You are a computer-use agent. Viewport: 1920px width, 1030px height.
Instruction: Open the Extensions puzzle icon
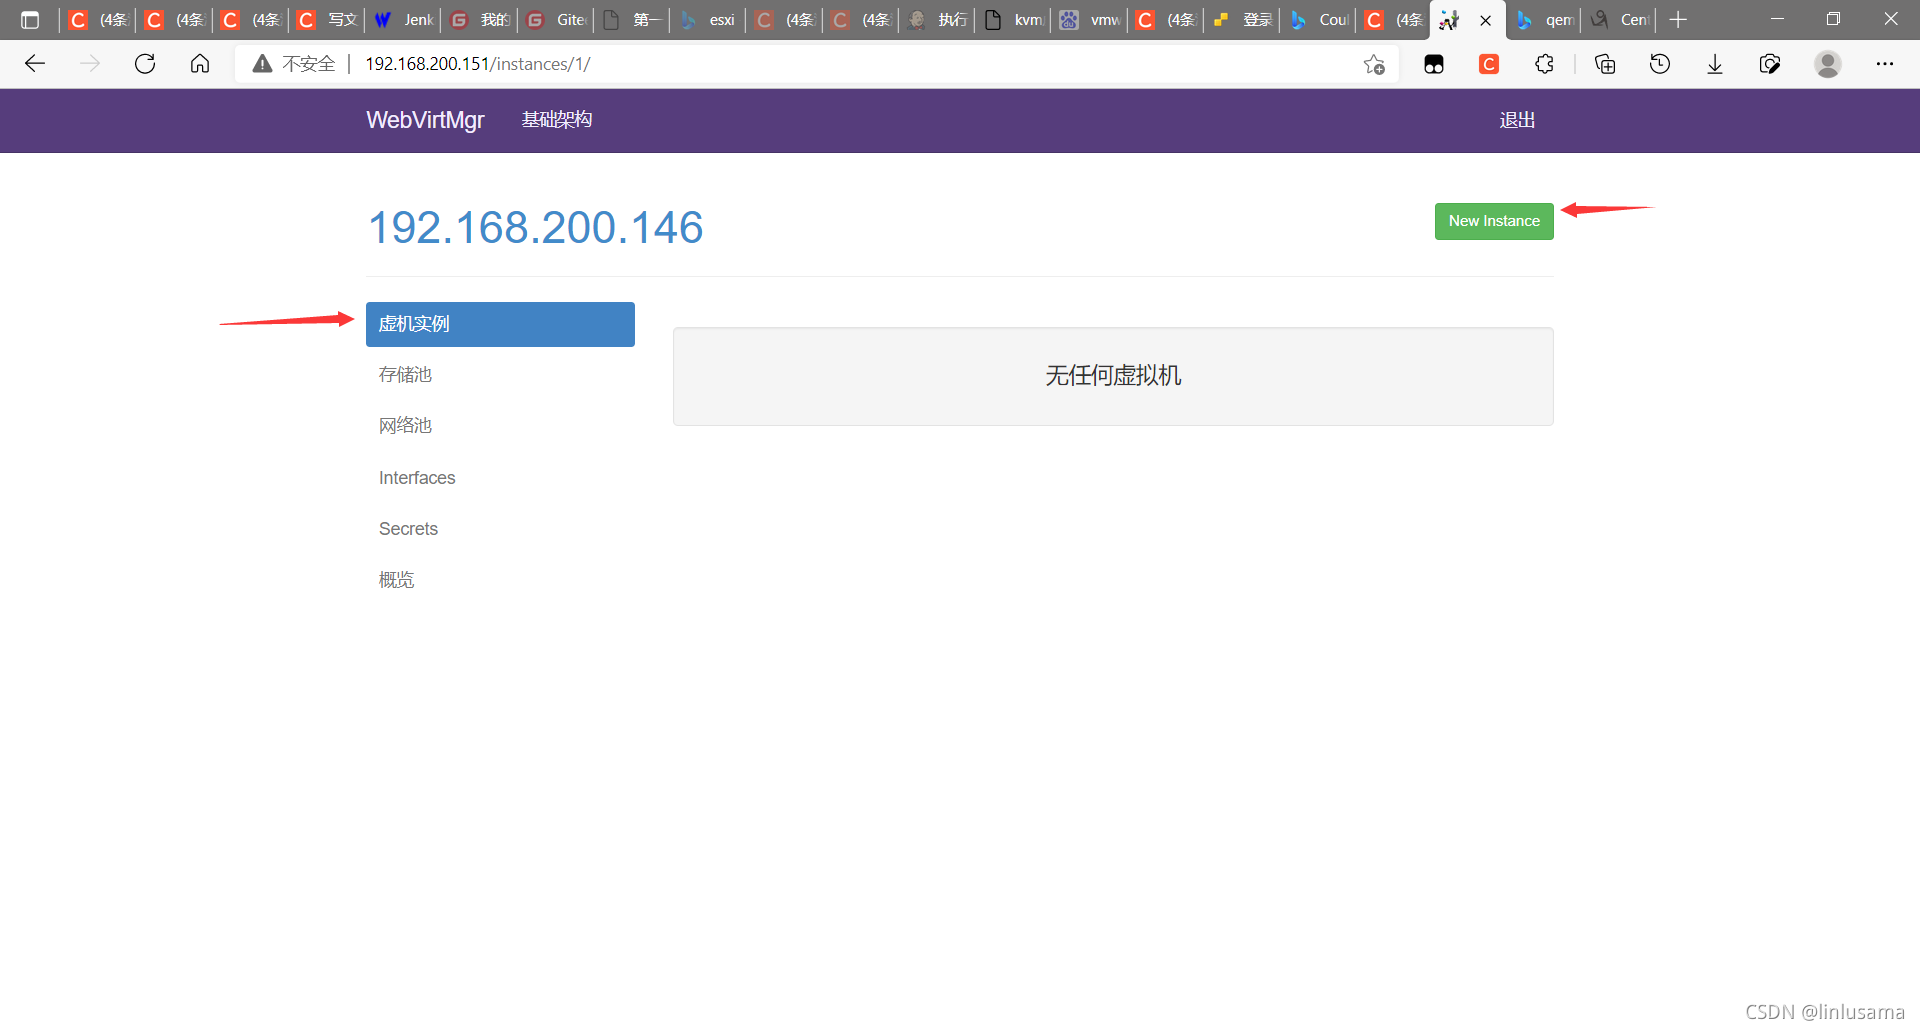(1544, 64)
